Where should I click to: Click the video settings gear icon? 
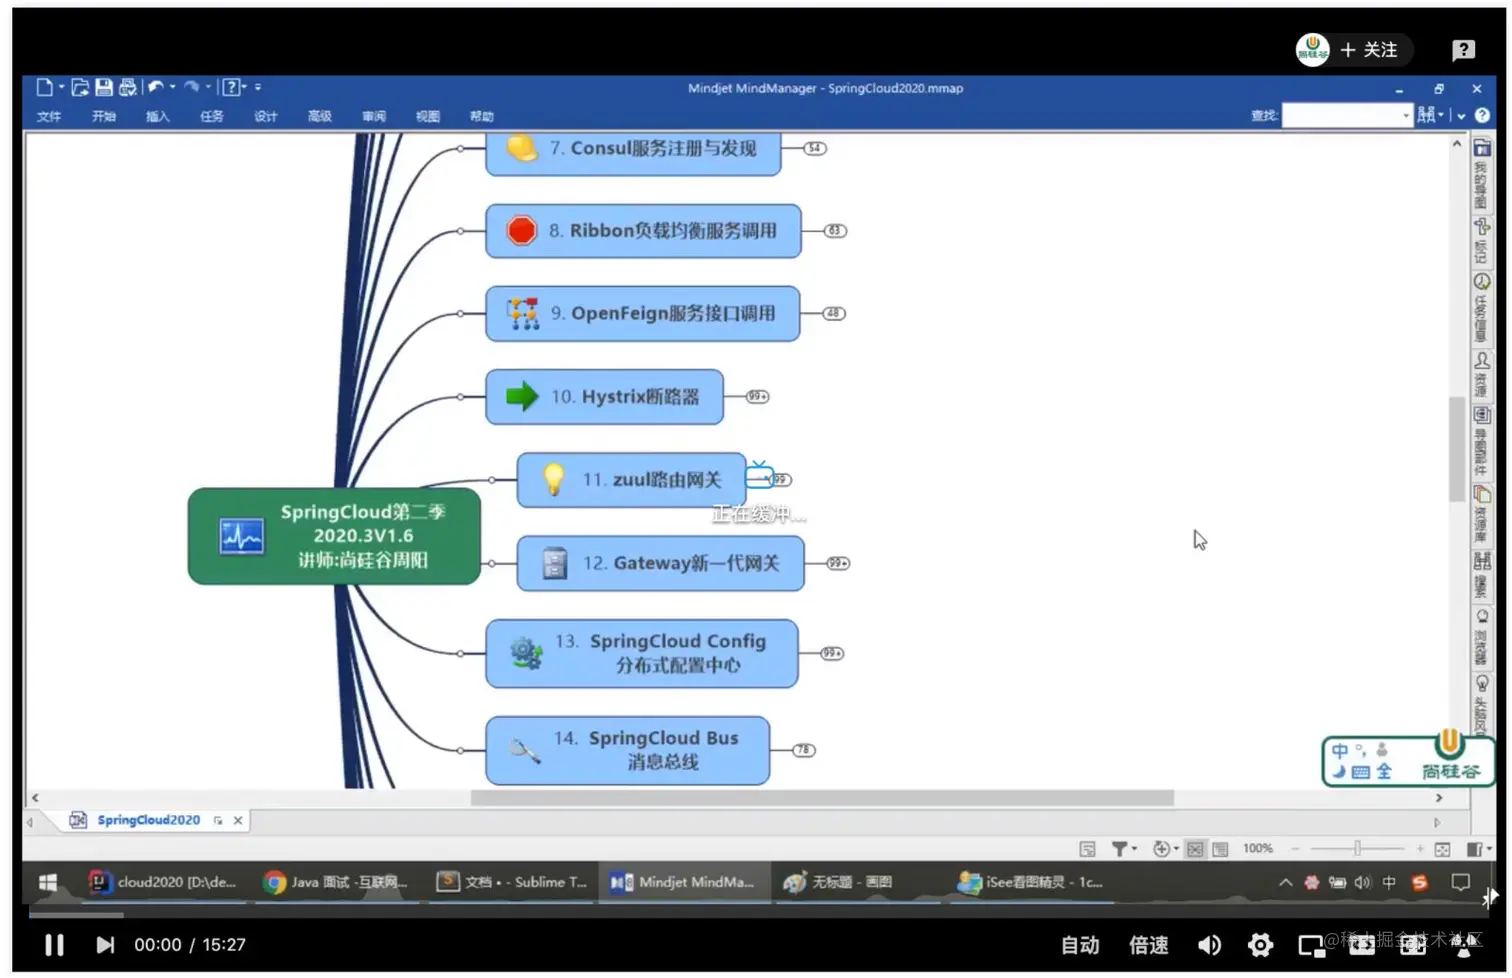point(1260,944)
